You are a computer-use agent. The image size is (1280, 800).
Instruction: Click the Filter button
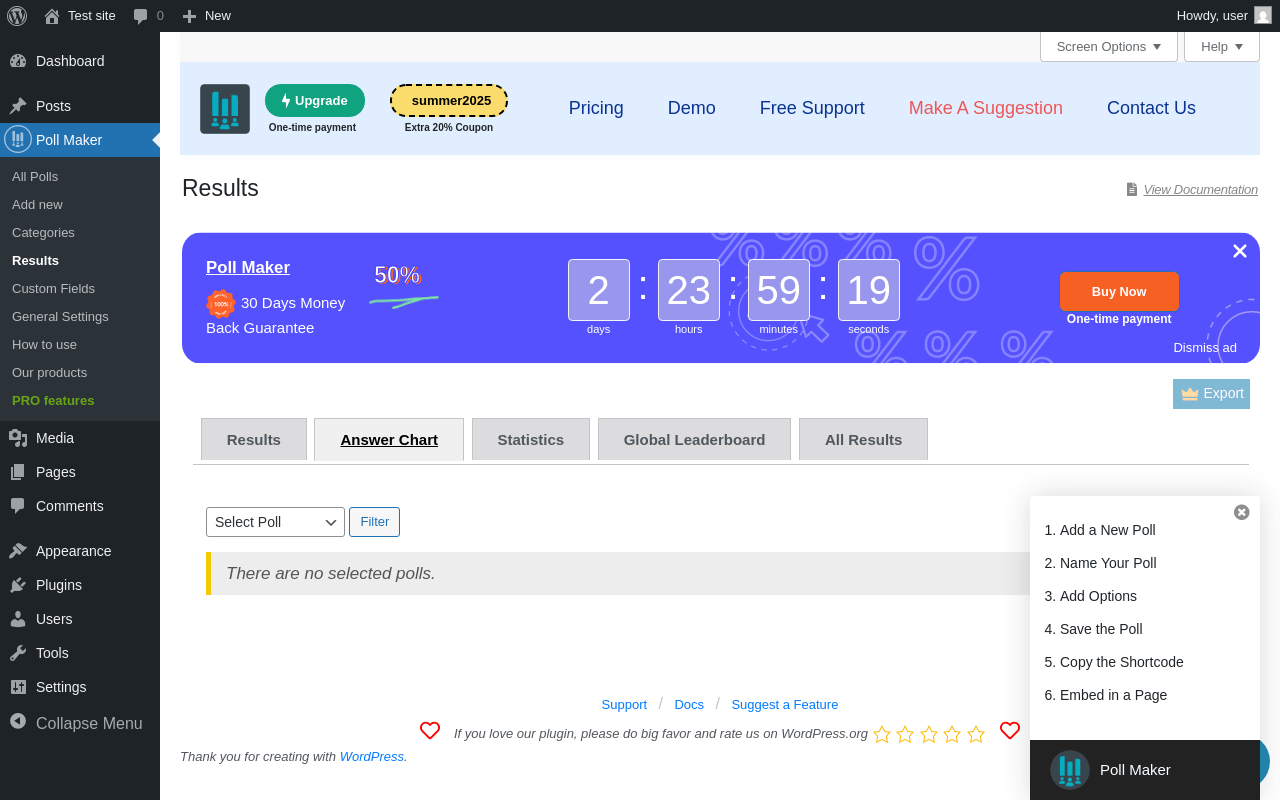(374, 522)
